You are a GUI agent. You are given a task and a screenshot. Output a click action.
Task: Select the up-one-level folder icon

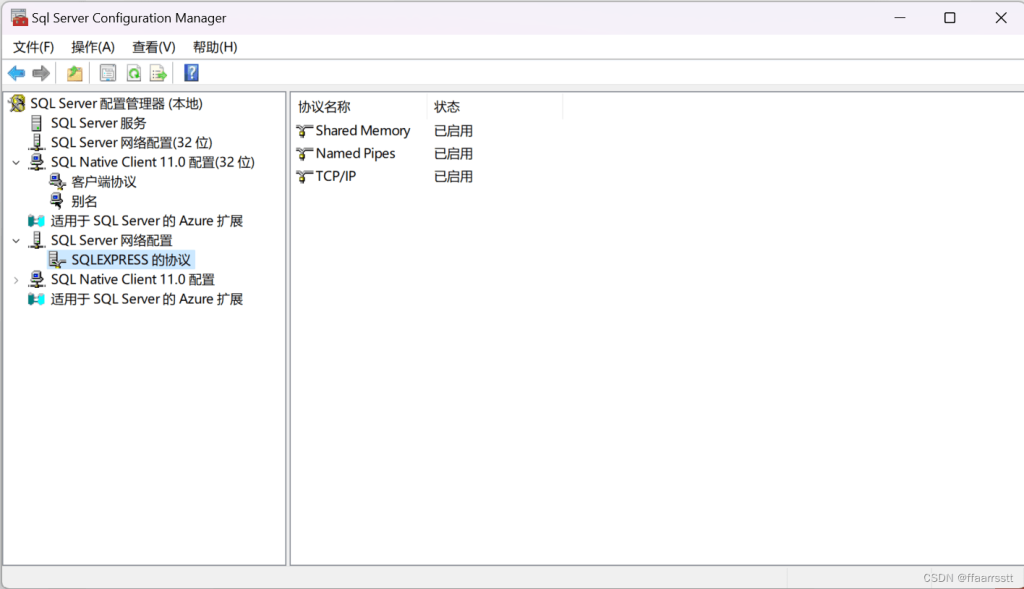tap(74, 72)
